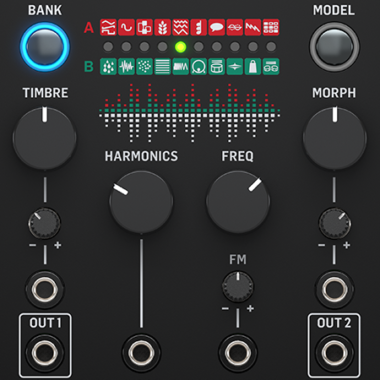Choose the sine wave model icon in row A
Screen dimensions: 380x380
click(126, 27)
